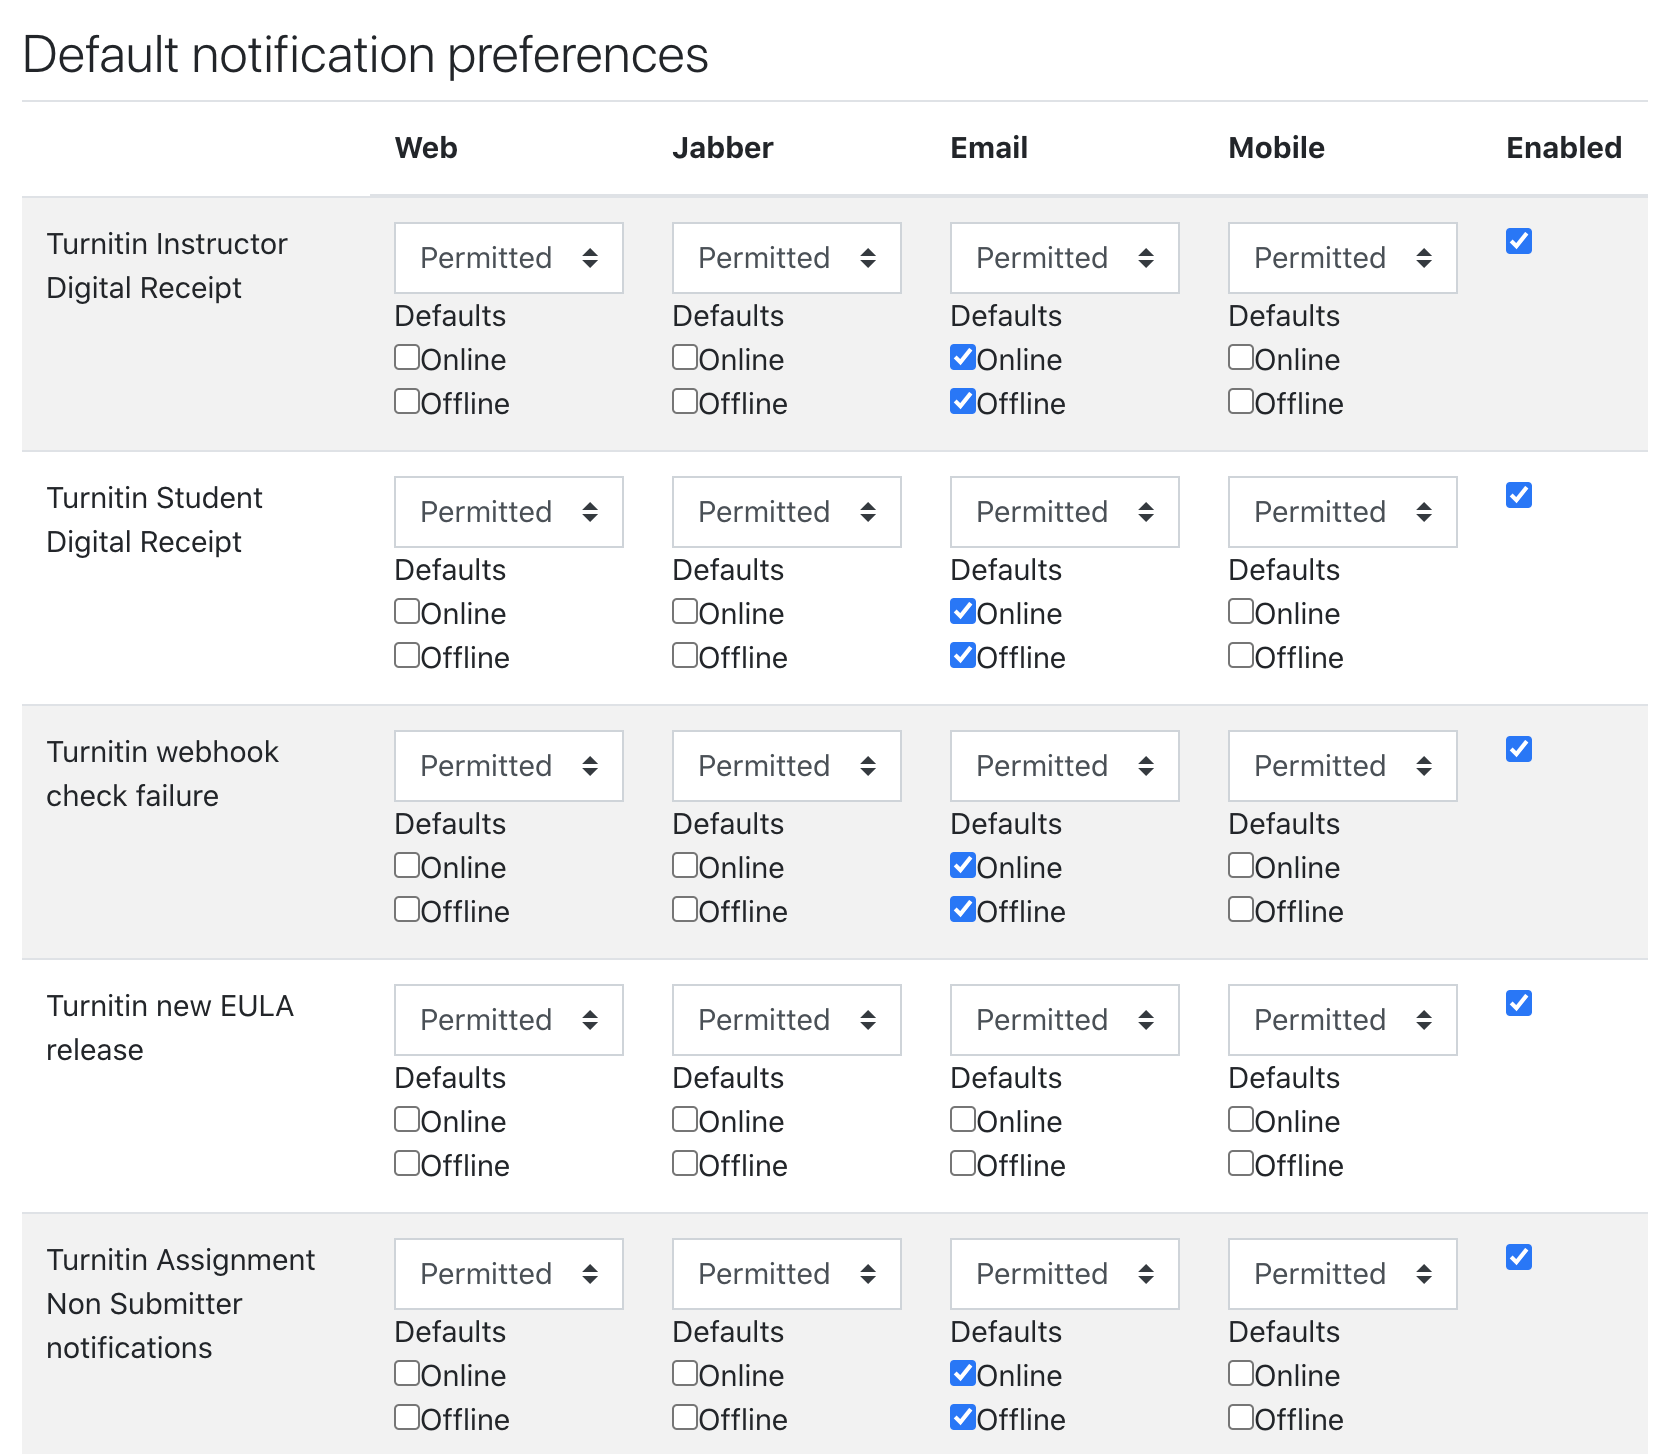Screen dimensions: 1676x1454
Task: Check Mobile Offline for Non Submitter notifications
Action: (1241, 1417)
